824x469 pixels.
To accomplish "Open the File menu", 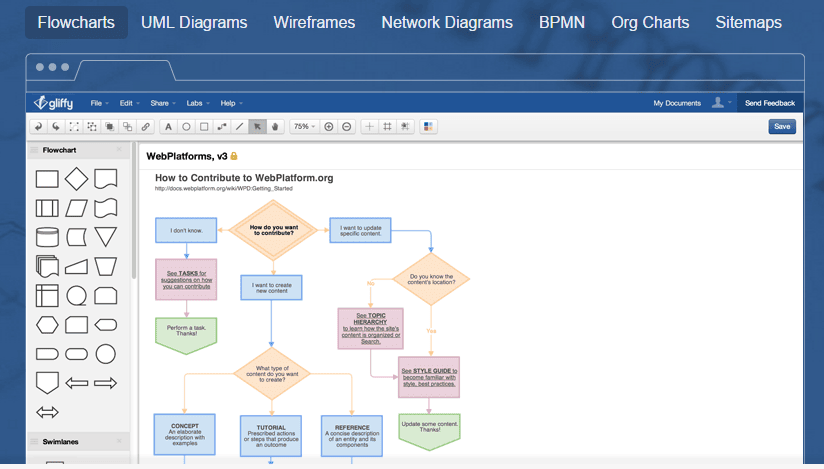I will coord(99,103).
